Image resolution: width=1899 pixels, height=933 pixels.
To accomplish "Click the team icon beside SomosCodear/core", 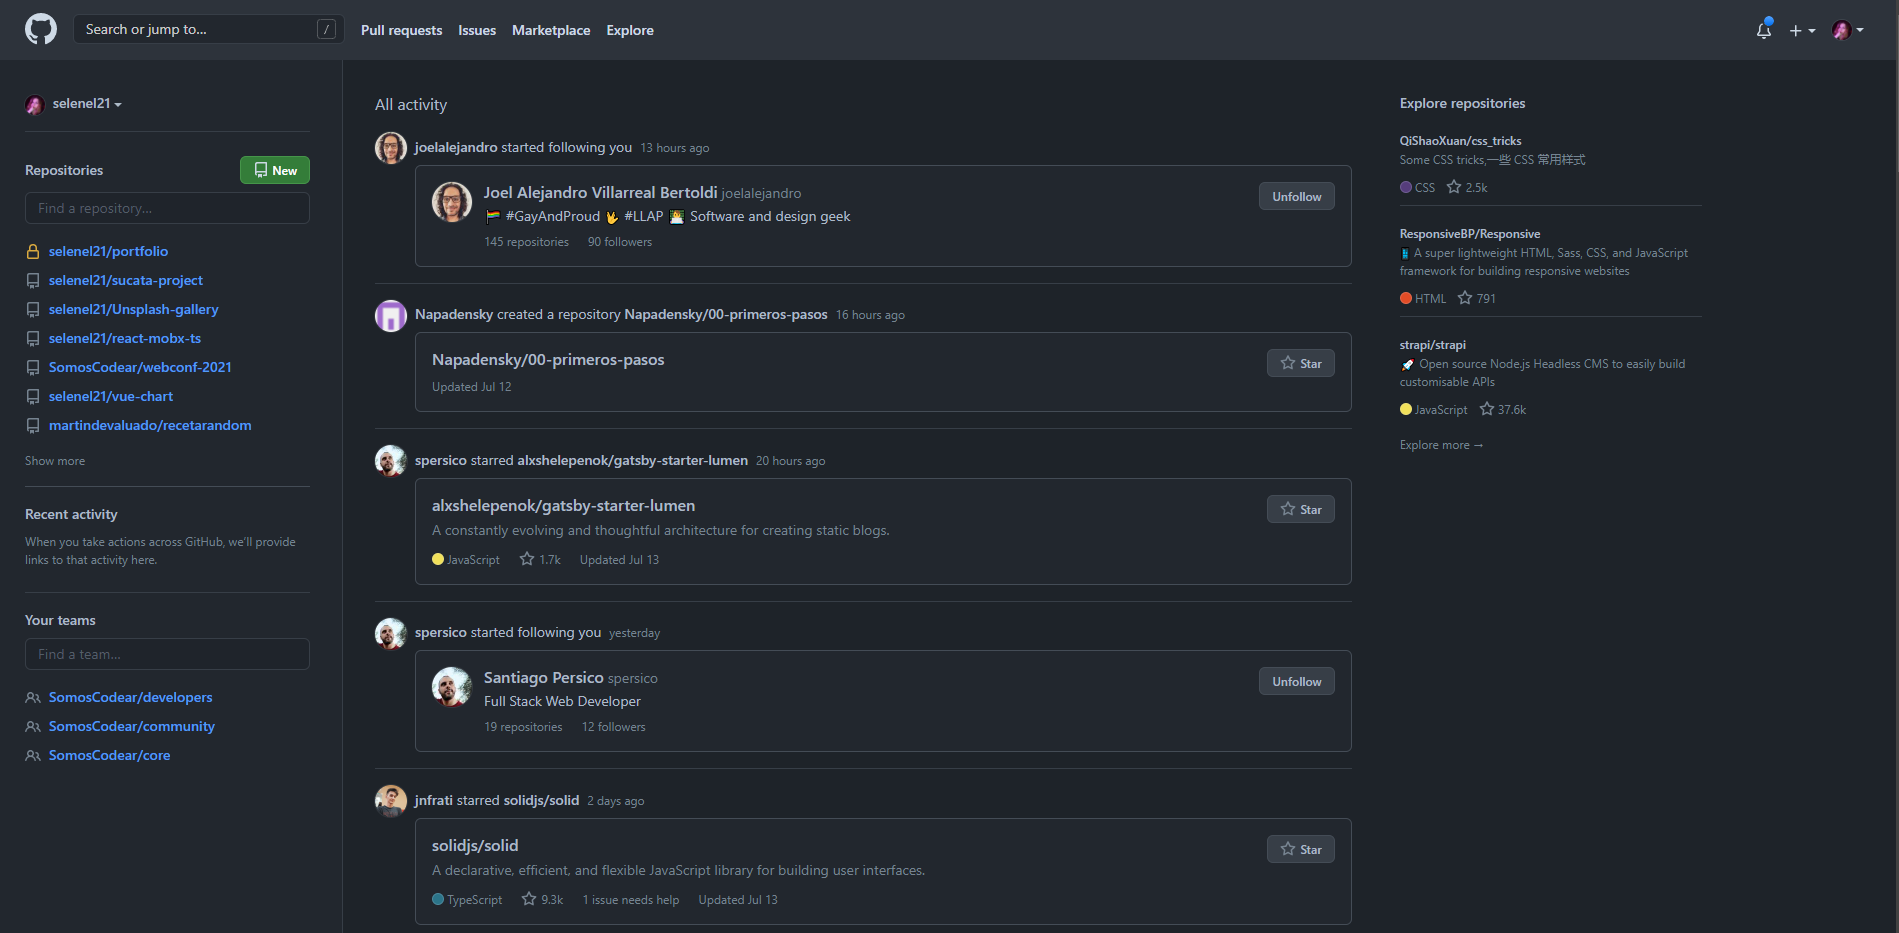I will [33, 756].
